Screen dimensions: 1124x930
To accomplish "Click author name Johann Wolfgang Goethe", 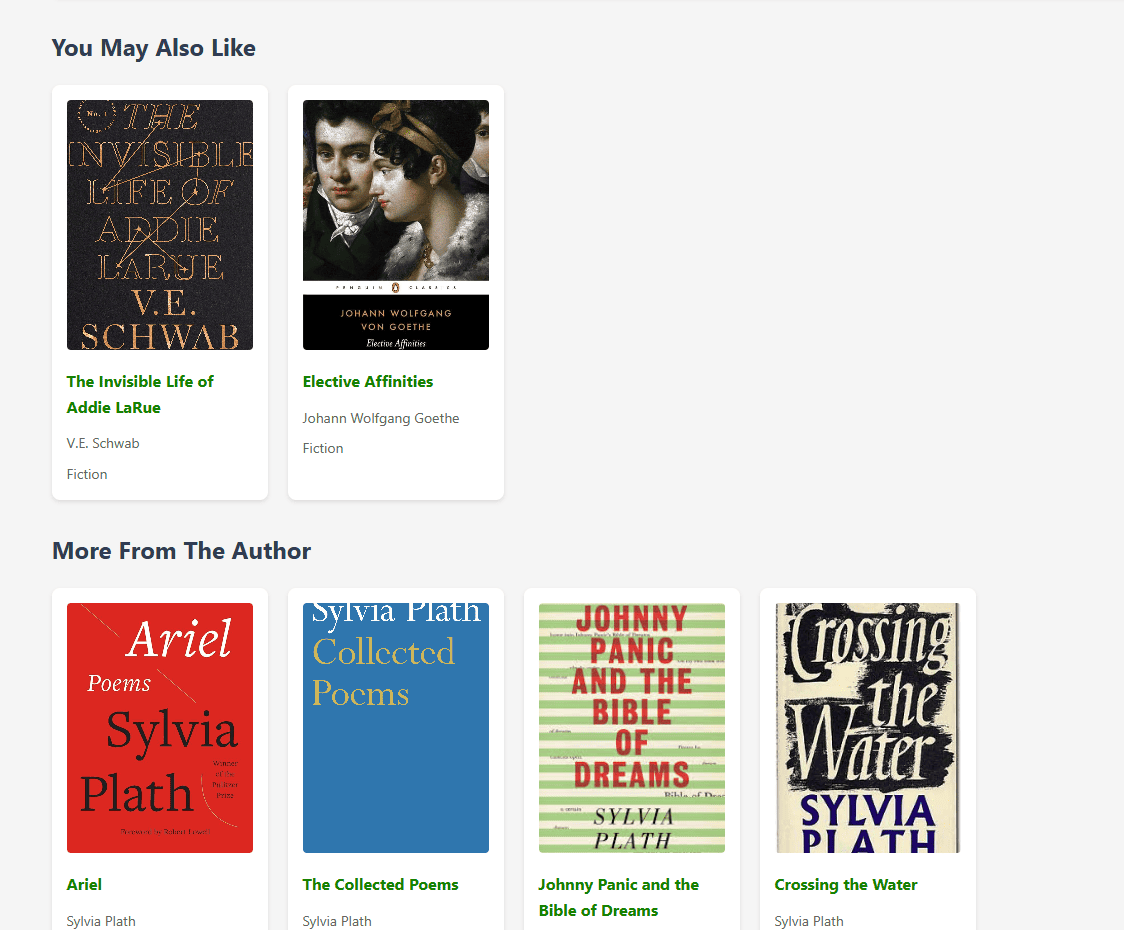I will [x=381, y=418].
